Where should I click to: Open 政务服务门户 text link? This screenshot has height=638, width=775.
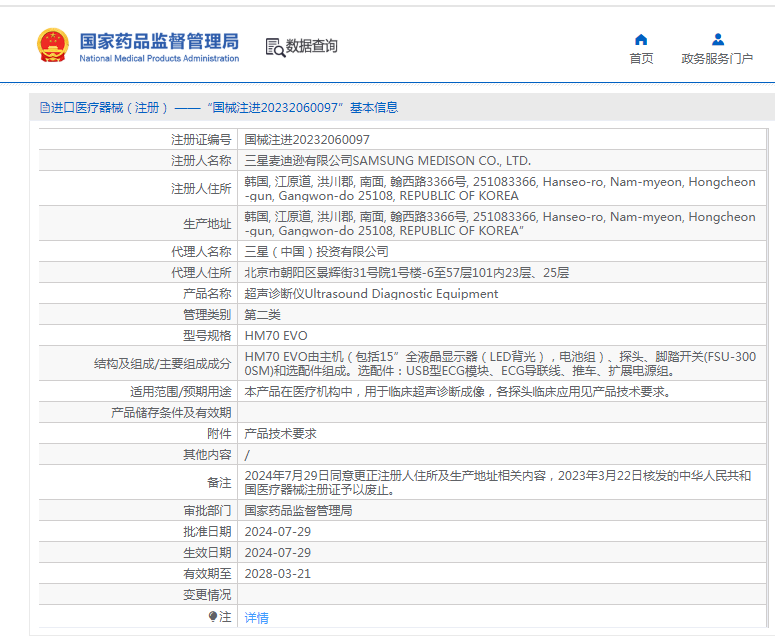717,59
